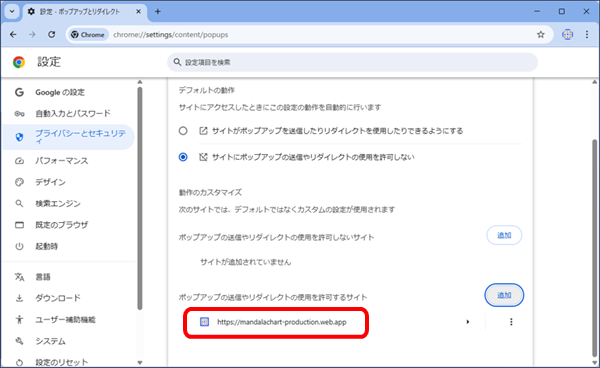The height and width of the screenshot is (368, 600).
Task: Open ユーザー補助機能 settings
Action: 69,319
